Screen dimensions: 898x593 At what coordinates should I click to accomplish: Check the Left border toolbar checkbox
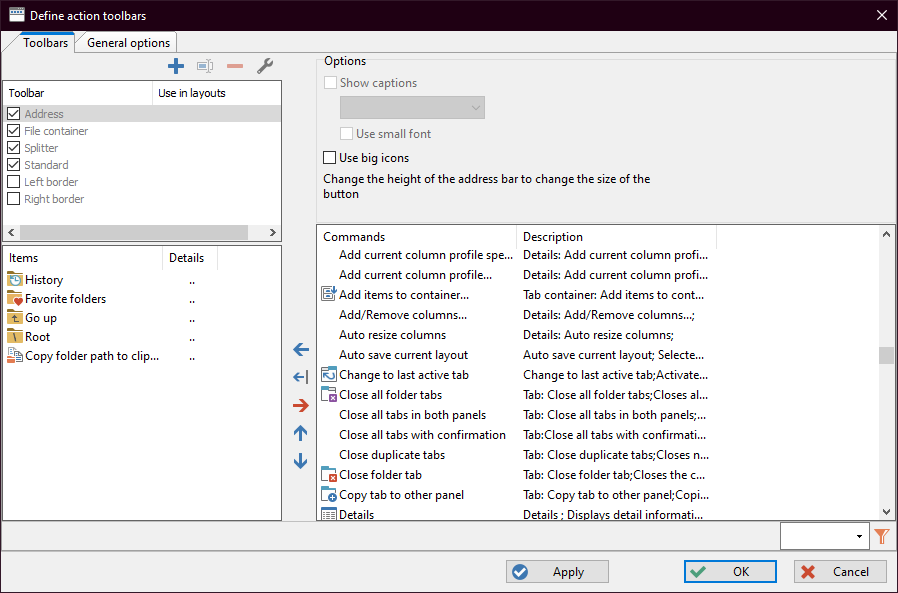point(14,182)
